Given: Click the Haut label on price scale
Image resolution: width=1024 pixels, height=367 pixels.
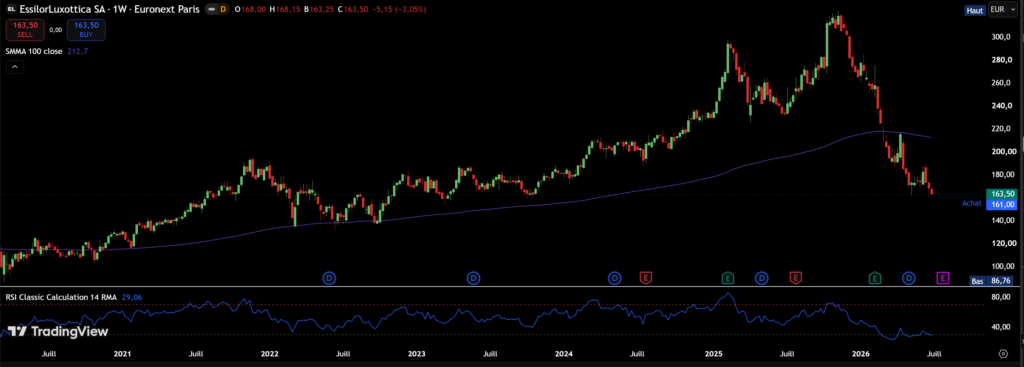Looking at the screenshot, I should [x=975, y=10].
